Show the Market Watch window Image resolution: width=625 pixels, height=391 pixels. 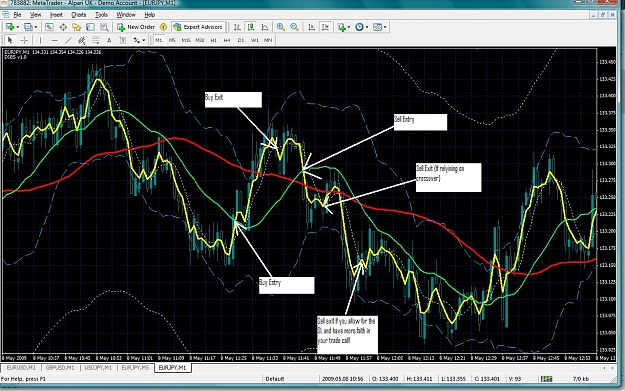49,27
